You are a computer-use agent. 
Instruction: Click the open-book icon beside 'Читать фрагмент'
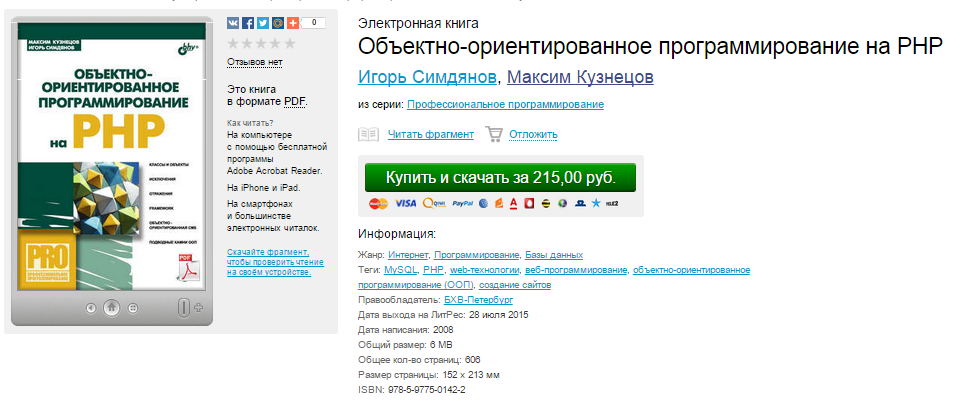click(x=368, y=134)
